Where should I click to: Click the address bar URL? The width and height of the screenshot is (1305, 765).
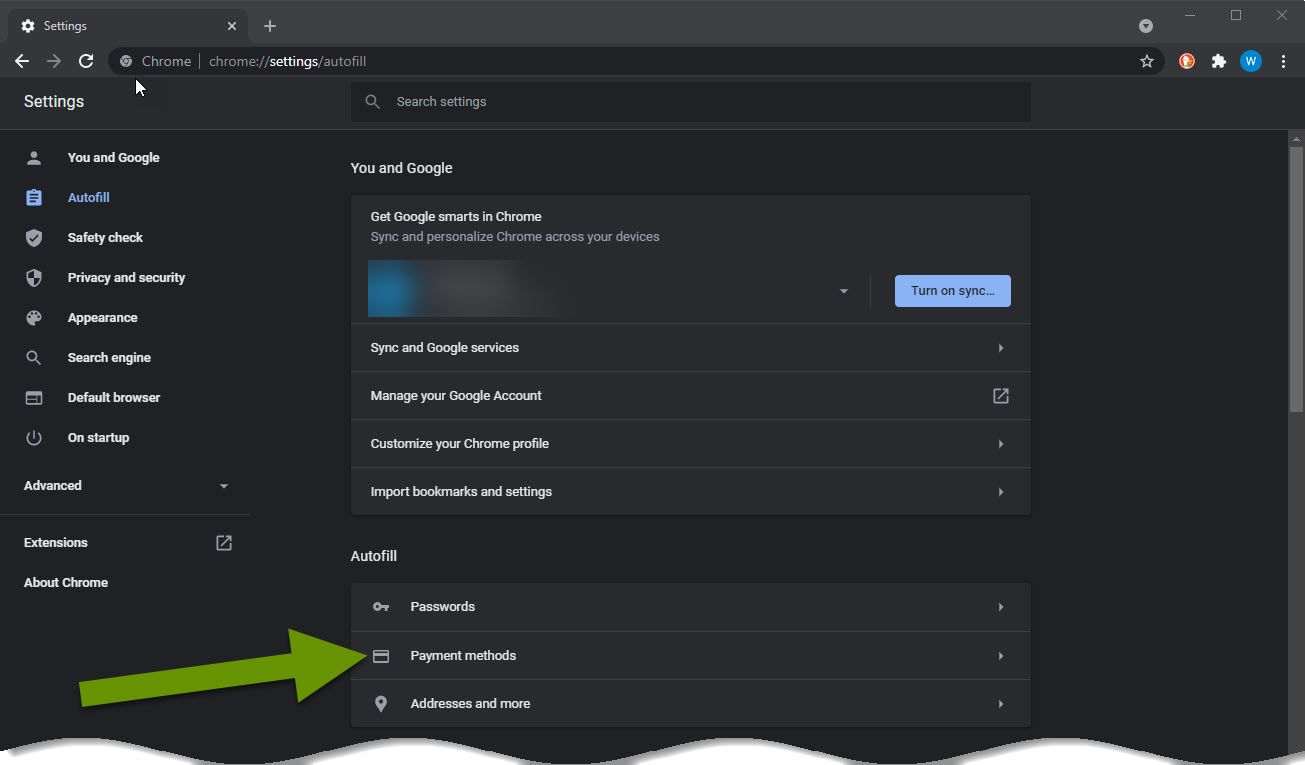pyautogui.click(x=288, y=61)
